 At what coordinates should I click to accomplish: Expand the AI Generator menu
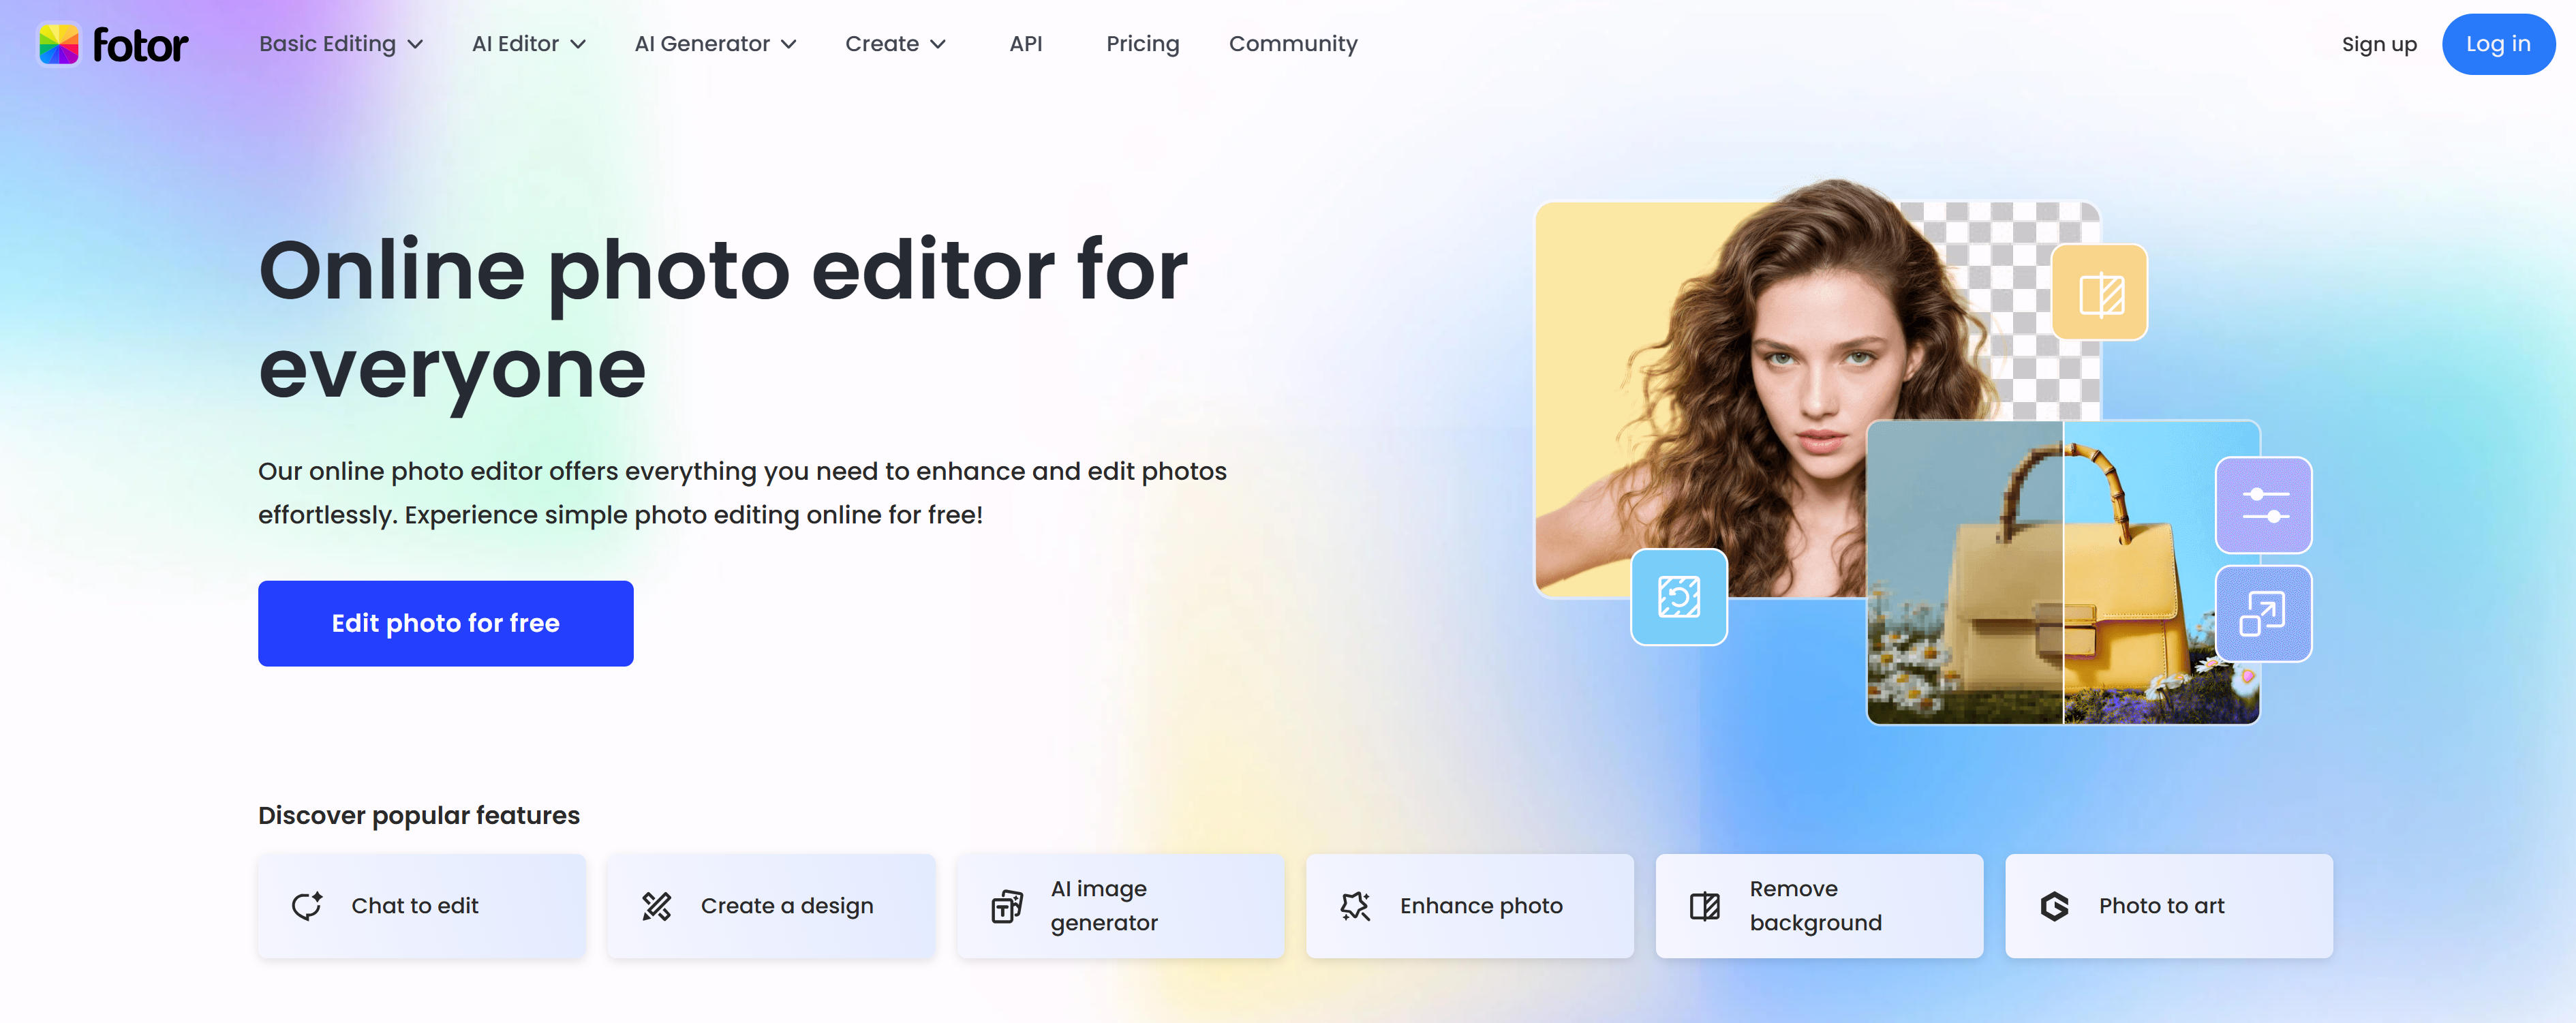click(x=714, y=44)
